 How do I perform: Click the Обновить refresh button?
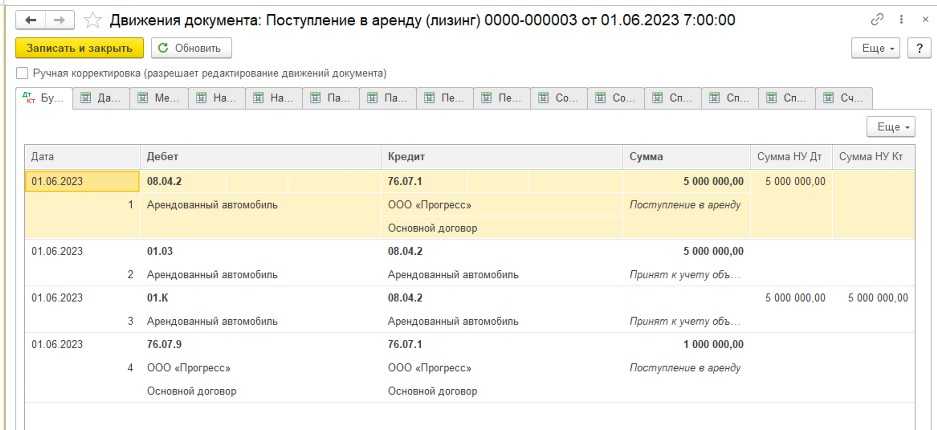click(191, 48)
